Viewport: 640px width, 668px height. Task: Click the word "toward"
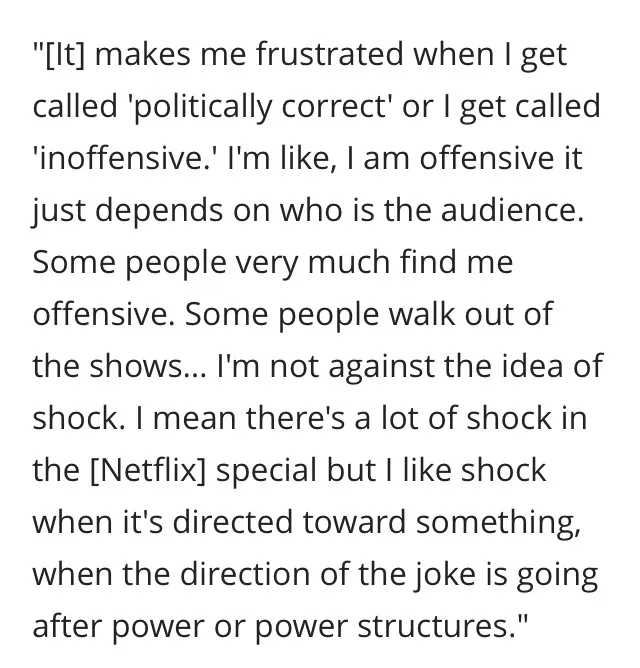coord(354,522)
